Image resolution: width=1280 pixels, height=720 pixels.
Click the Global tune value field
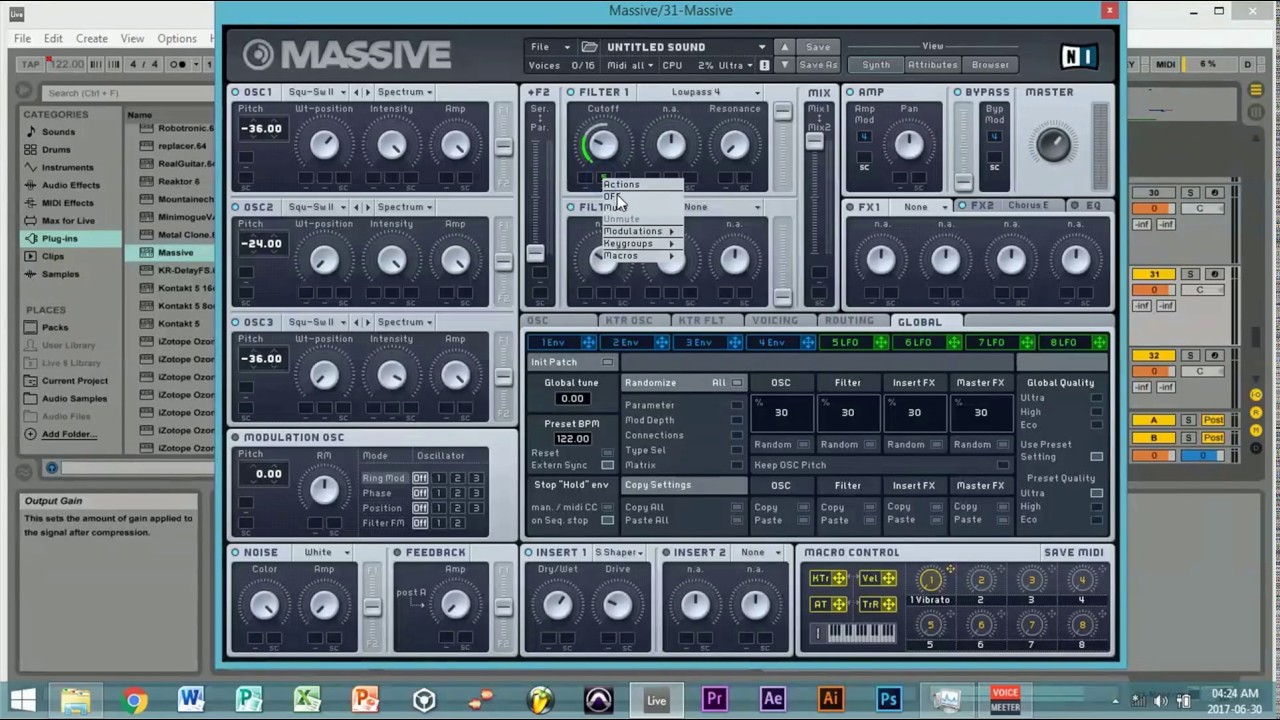[x=572, y=399]
